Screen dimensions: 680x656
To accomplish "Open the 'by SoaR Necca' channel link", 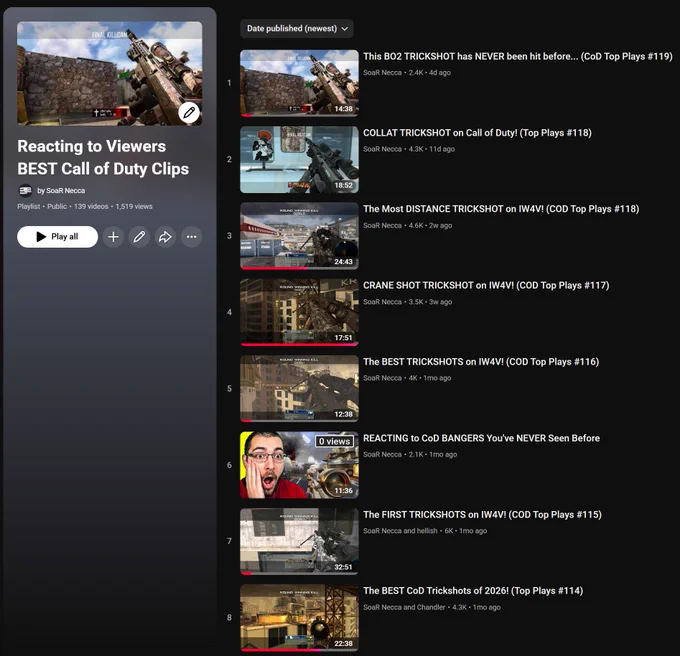I will (61, 191).
